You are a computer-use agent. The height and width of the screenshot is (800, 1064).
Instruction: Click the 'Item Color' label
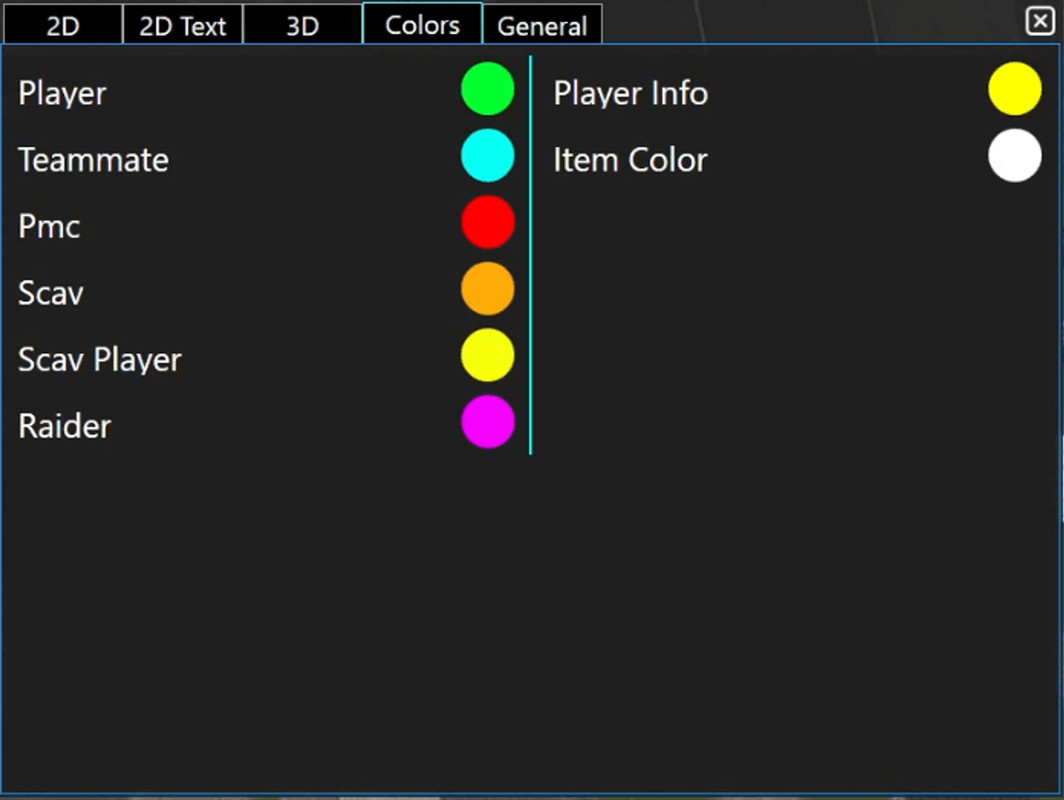point(630,160)
